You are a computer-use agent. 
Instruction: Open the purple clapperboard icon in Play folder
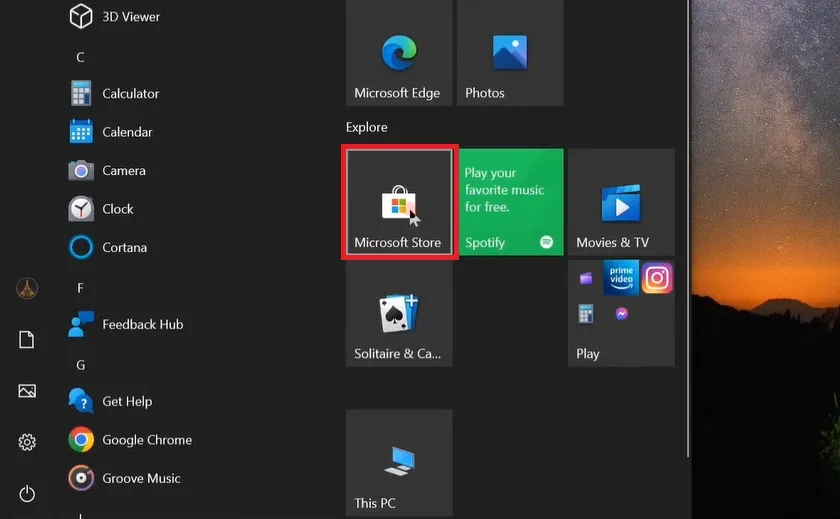[x=586, y=279]
